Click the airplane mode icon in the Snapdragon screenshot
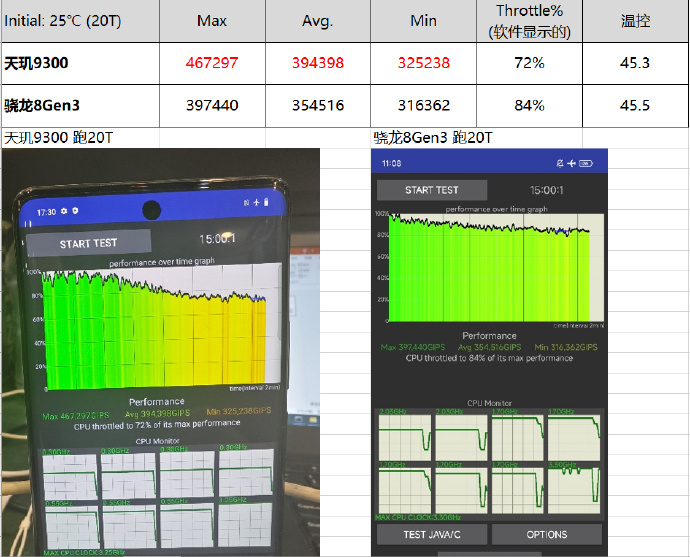 [571, 164]
